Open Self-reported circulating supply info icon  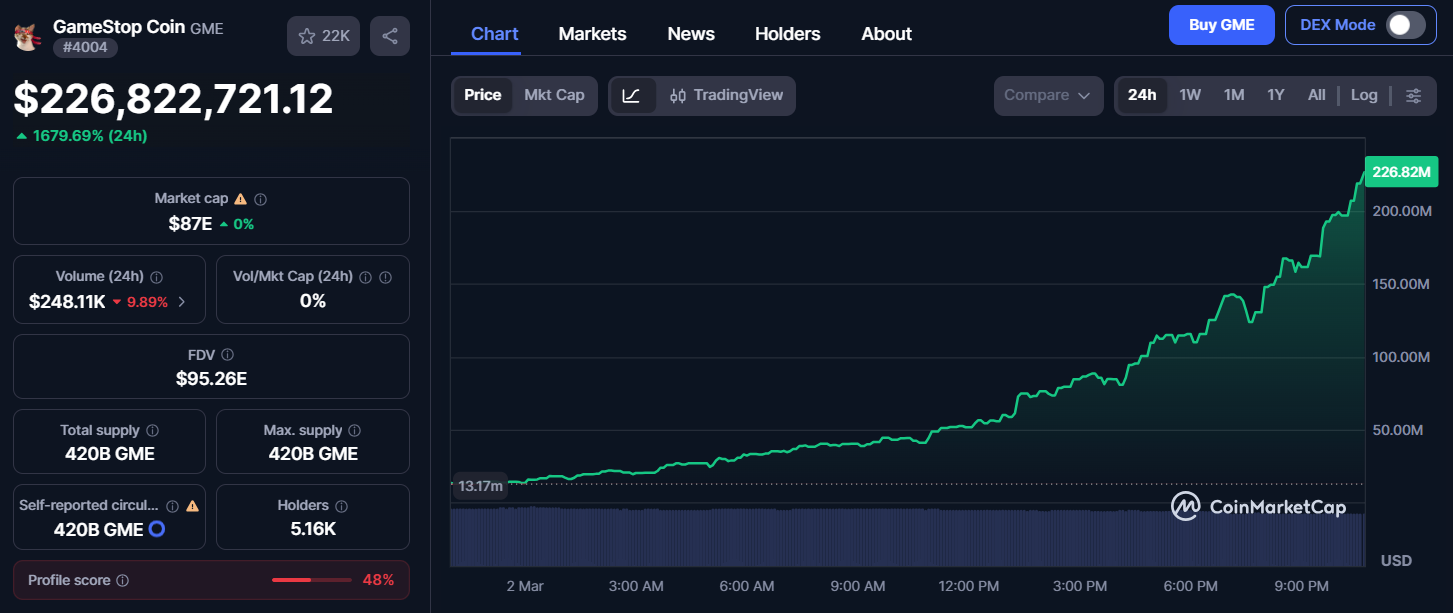(173, 506)
